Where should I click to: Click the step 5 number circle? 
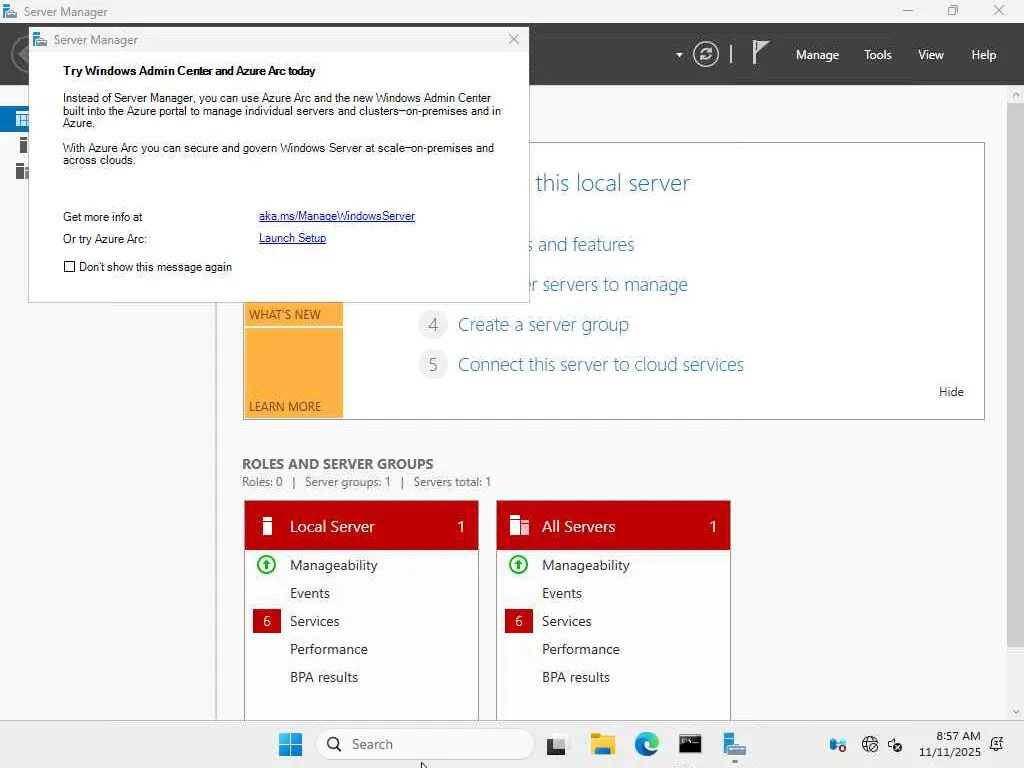pos(433,364)
